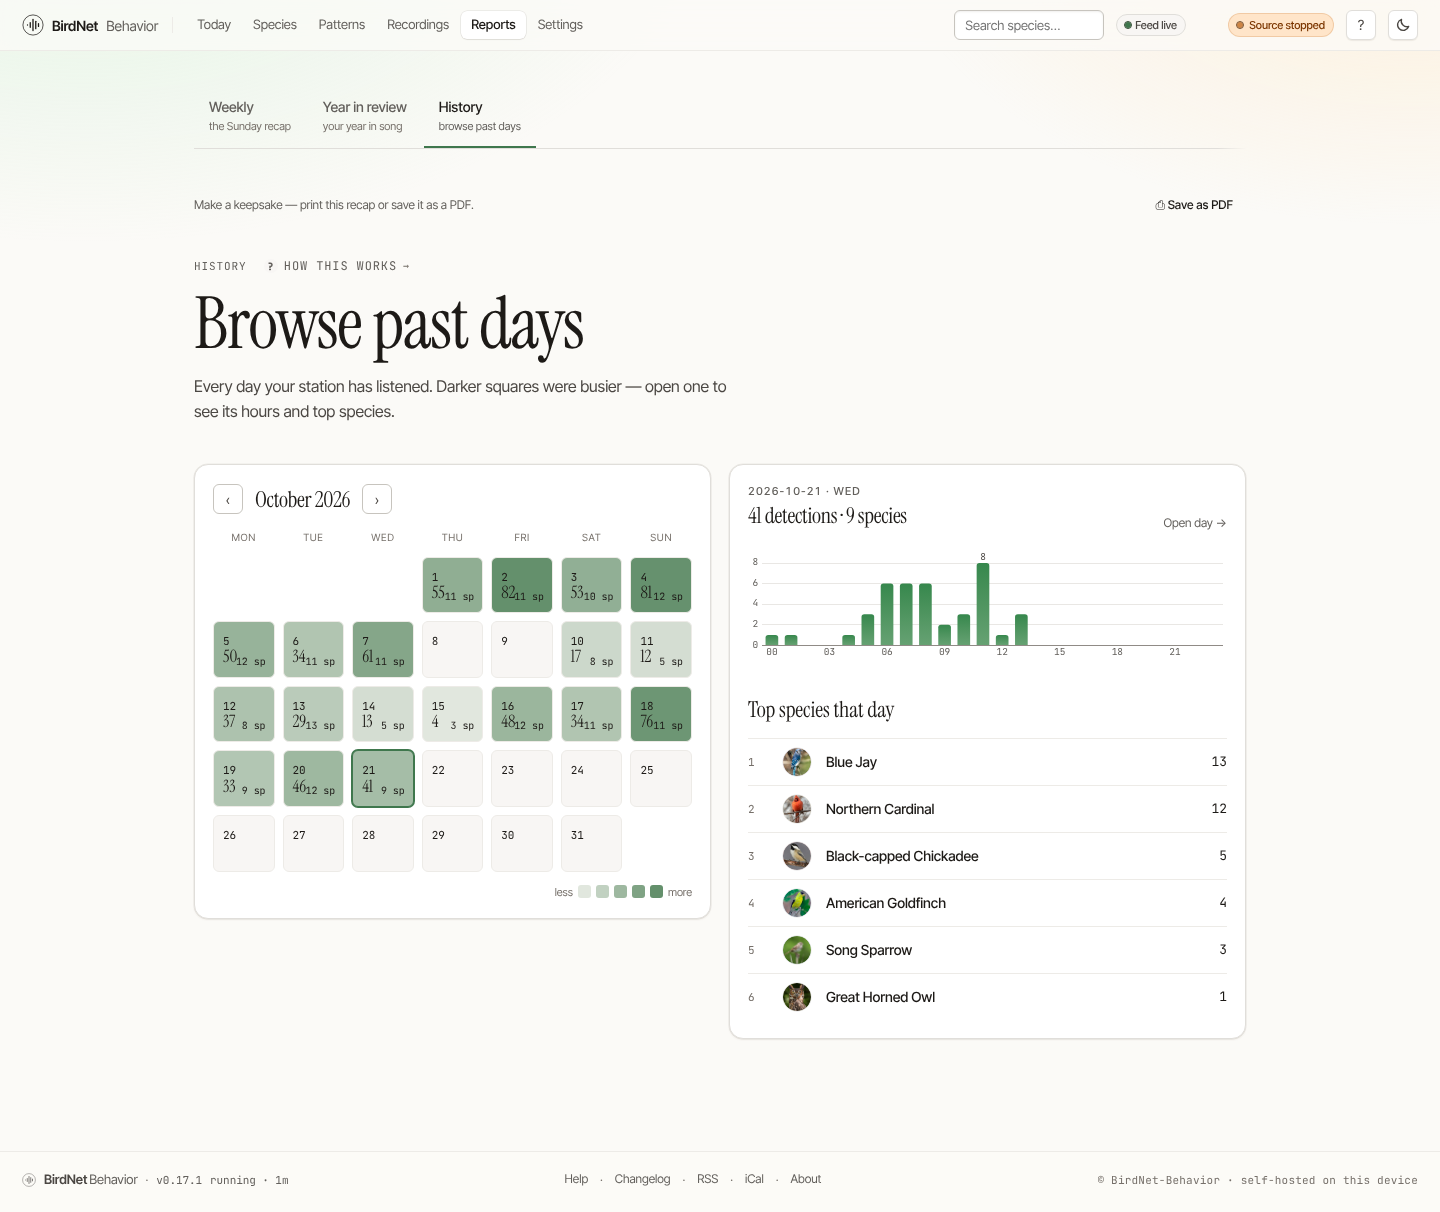The height and width of the screenshot is (1212, 1440).
Task: Go to the Patterns page
Action: 342,25
